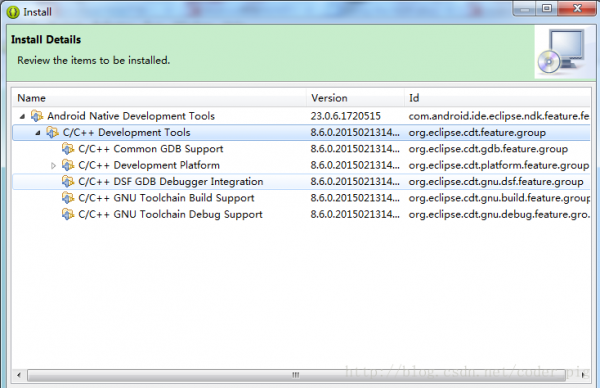
Task: Click the scrollbar's right arrow
Action: [x=583, y=375]
